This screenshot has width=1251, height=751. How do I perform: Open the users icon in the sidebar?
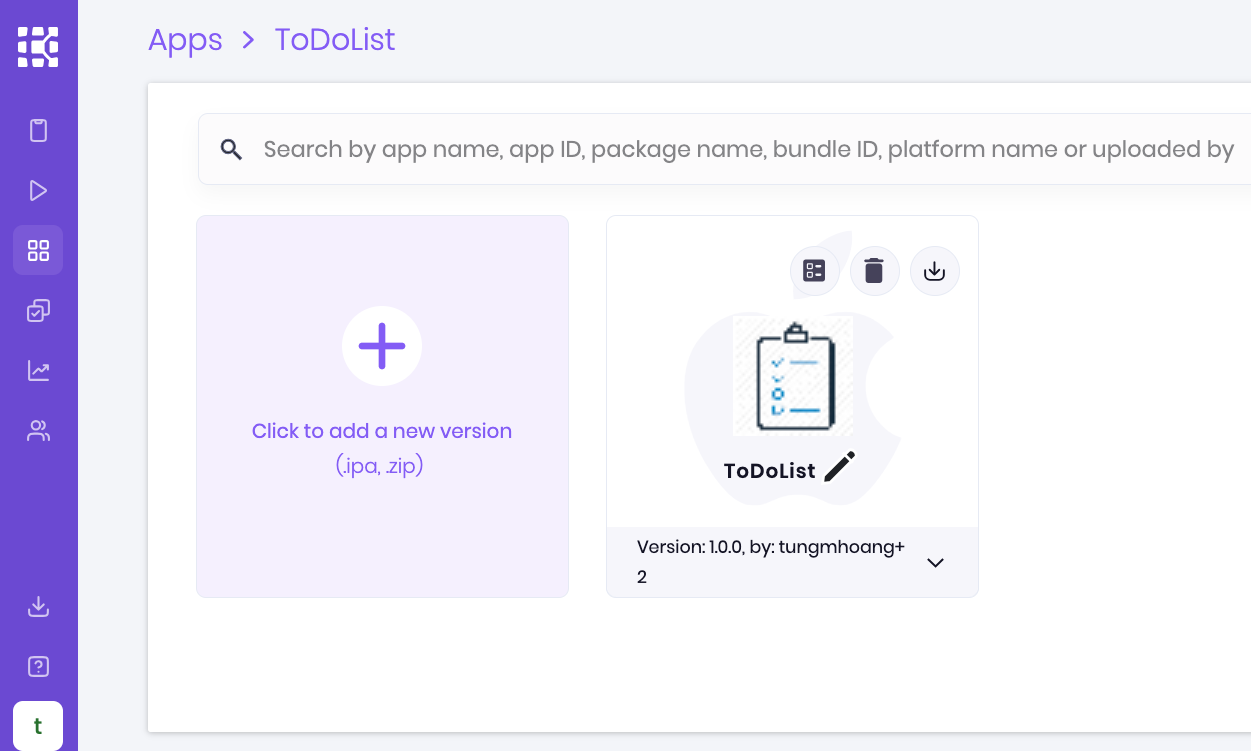click(38, 431)
